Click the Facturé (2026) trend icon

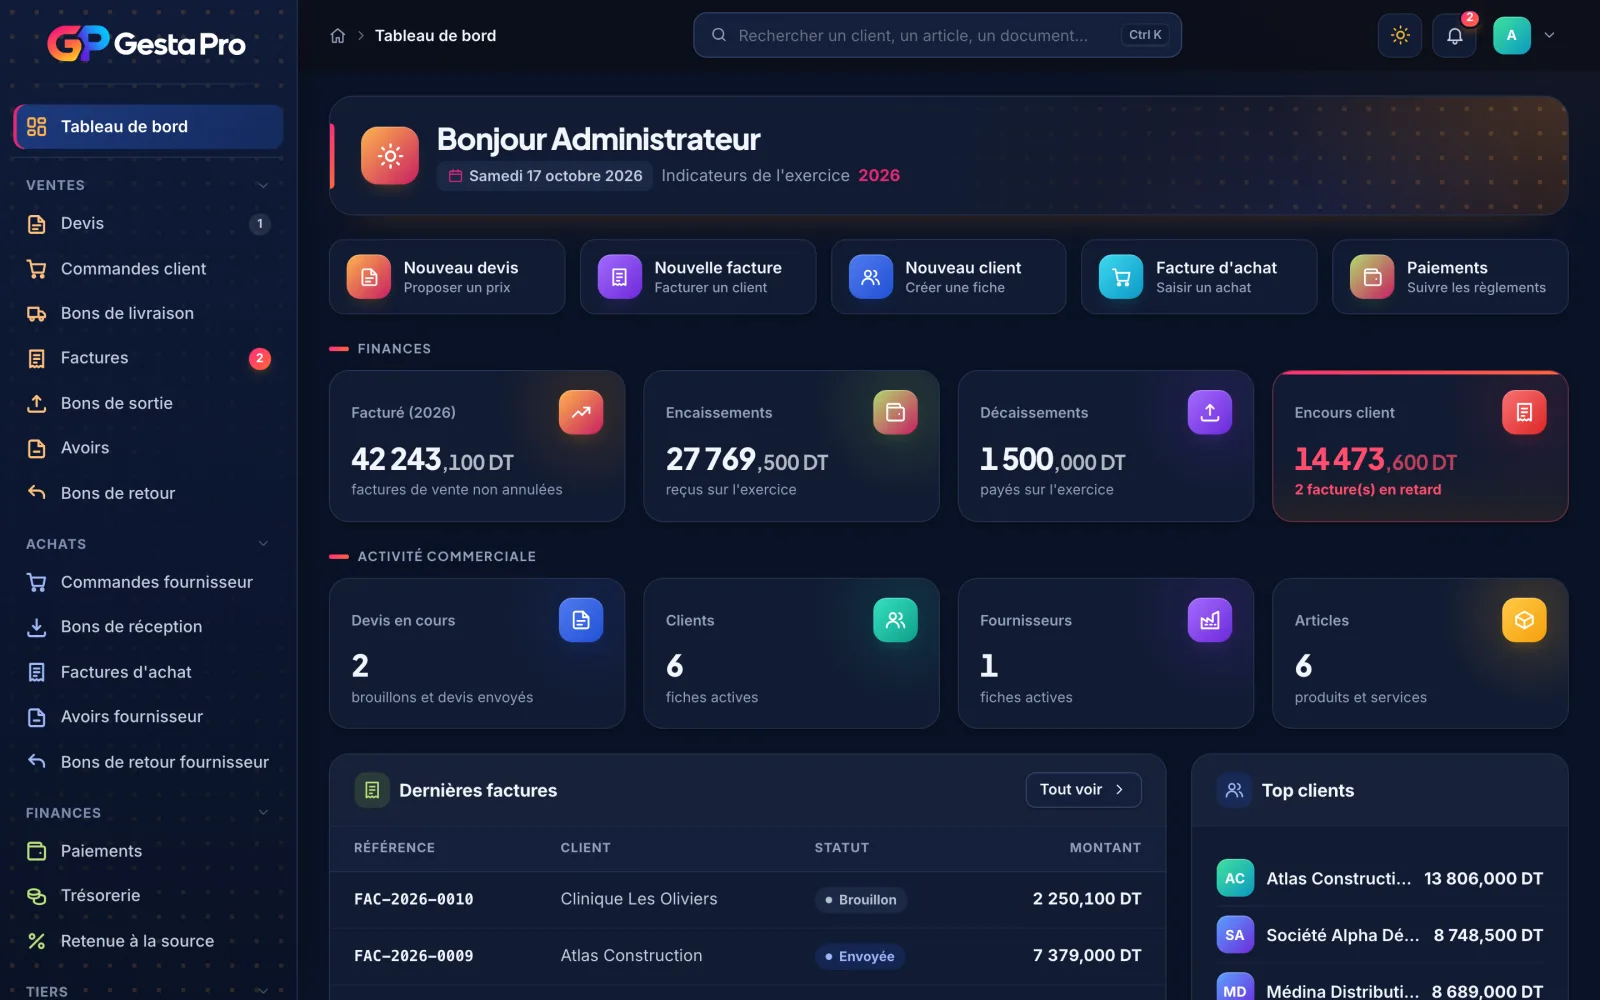[x=581, y=412]
